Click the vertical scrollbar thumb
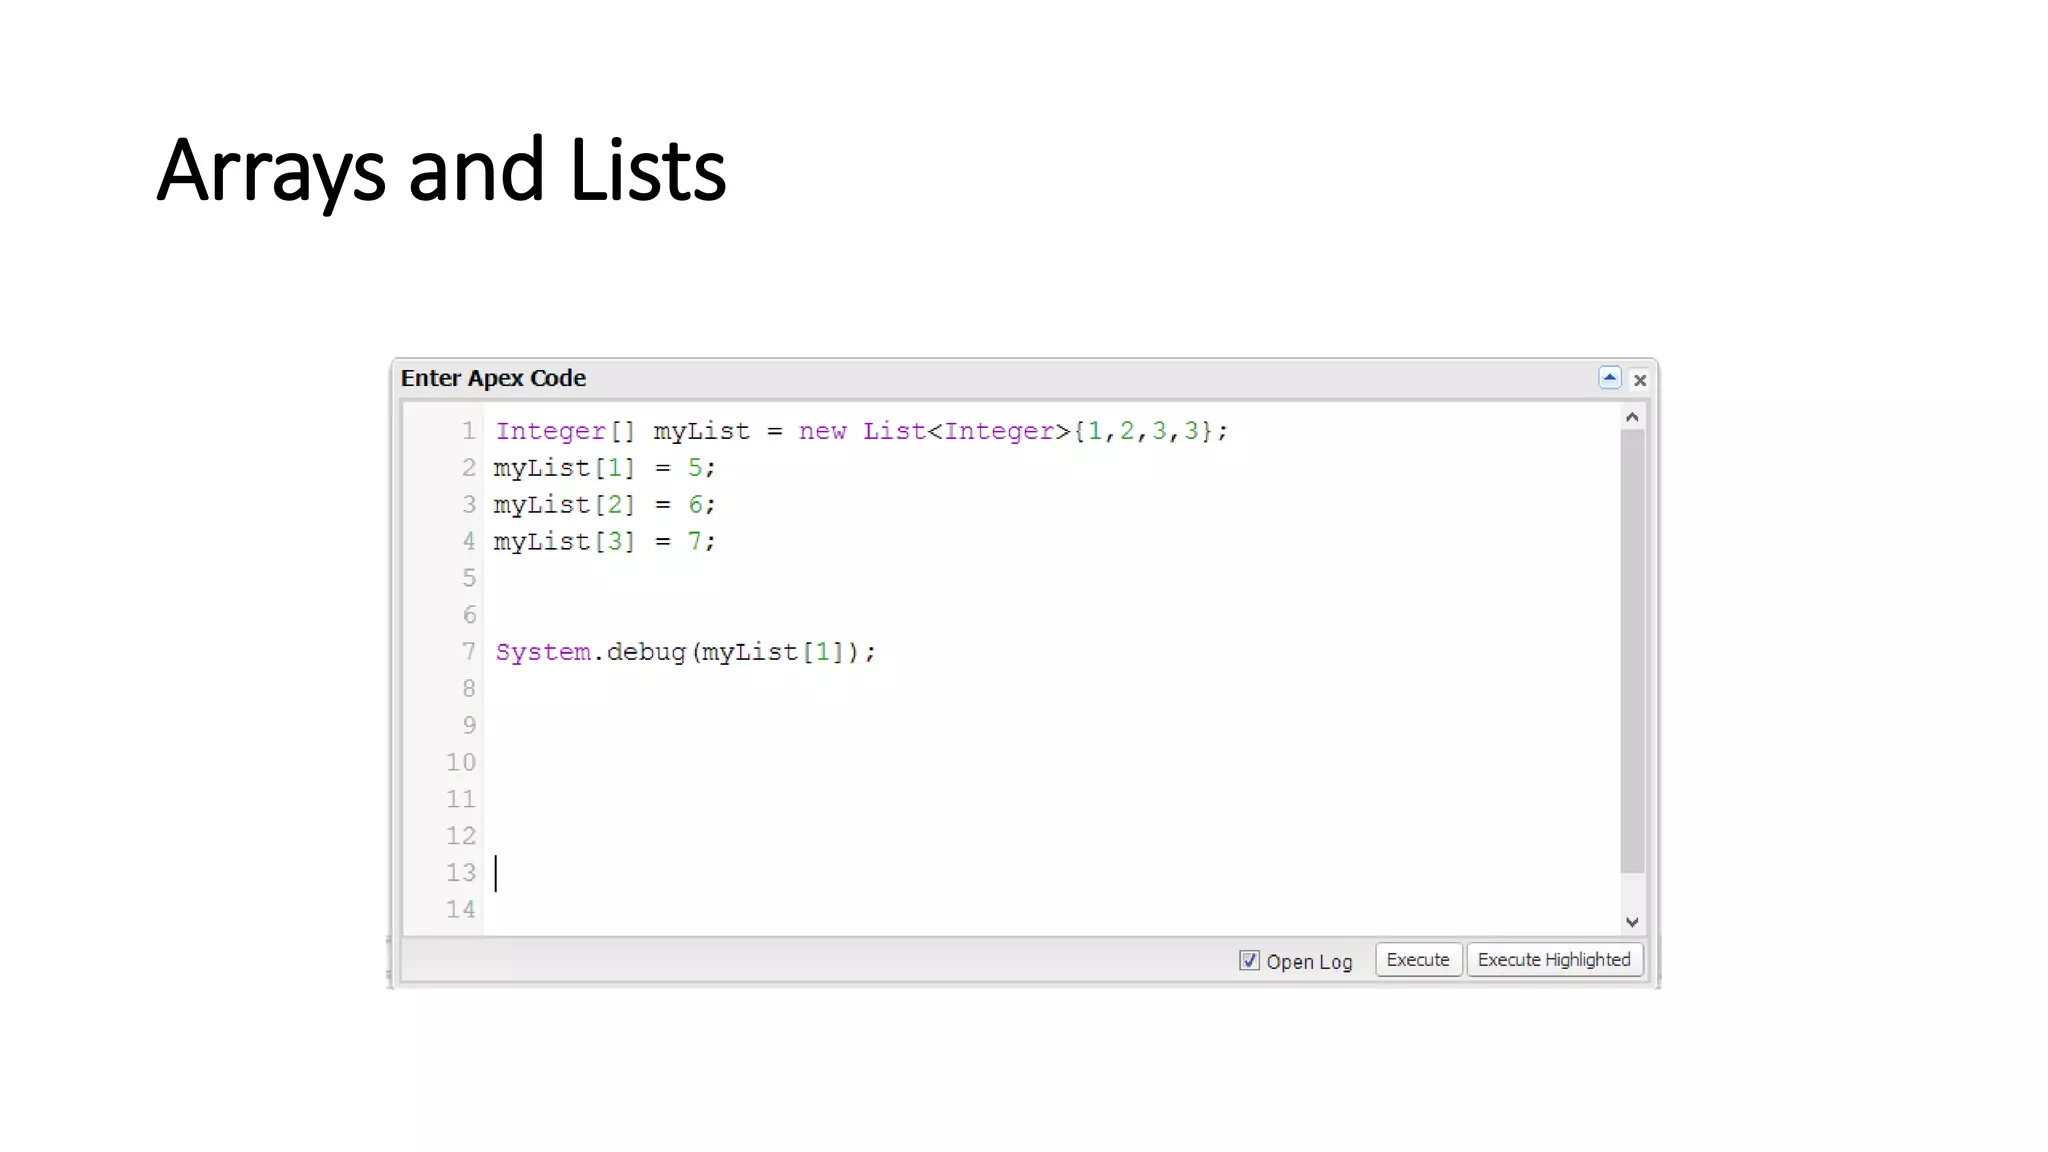2048x1152 pixels. coord(1632,651)
